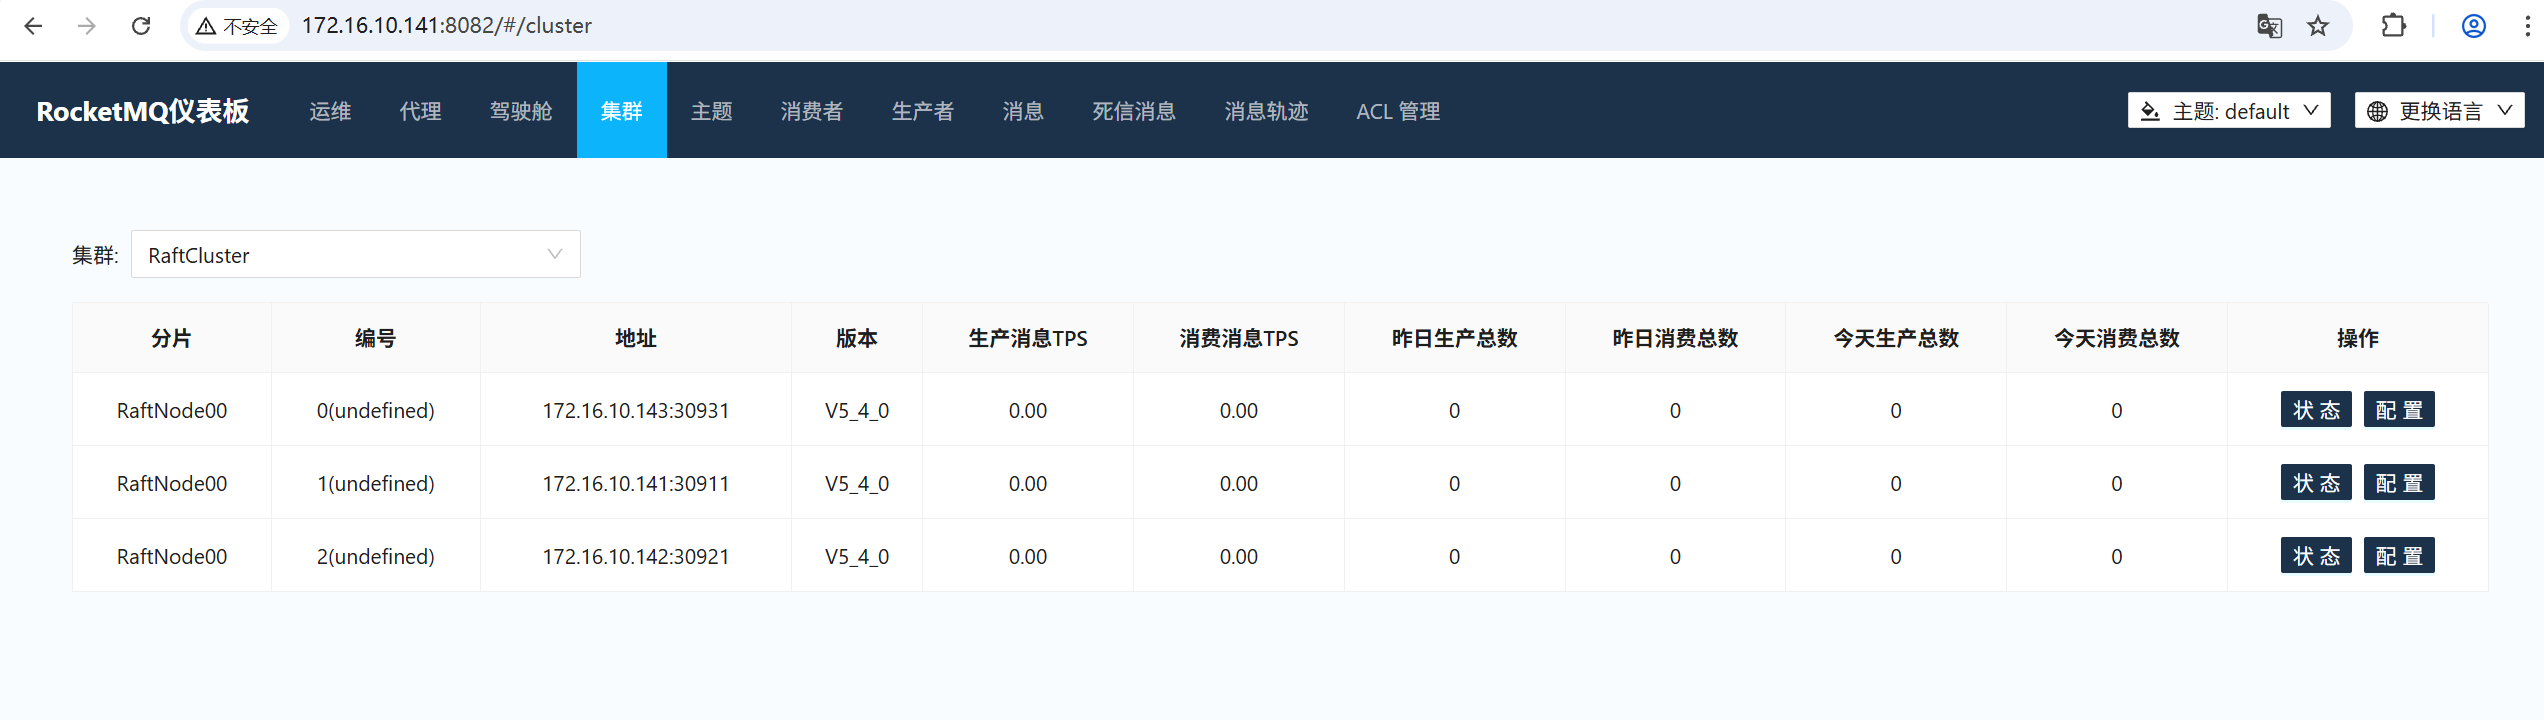This screenshot has height=720, width=2544.
Task: Open 死信消息 dead letter page
Action: 1134,111
